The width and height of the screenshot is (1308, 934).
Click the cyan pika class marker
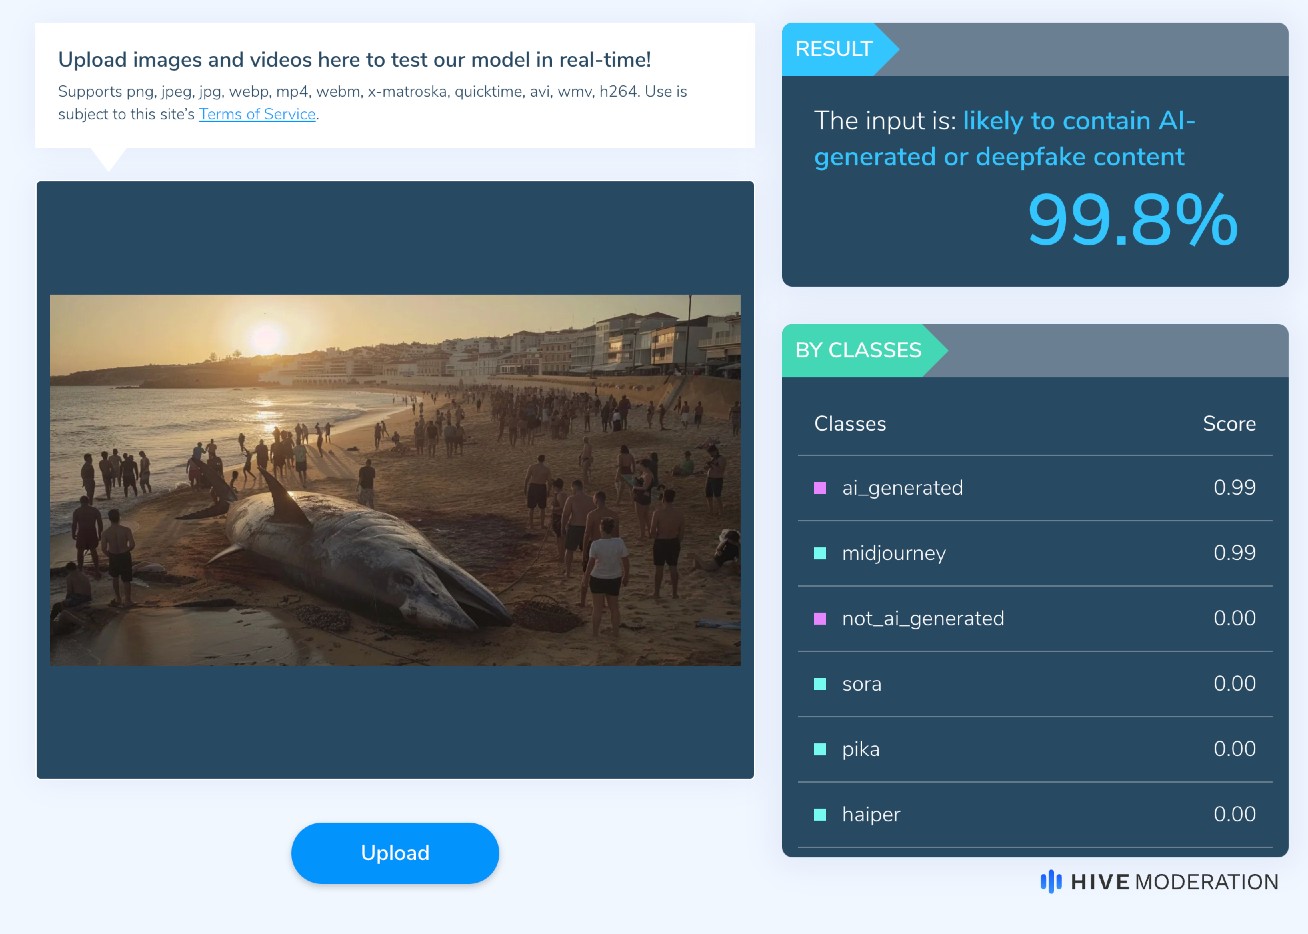pyautogui.click(x=820, y=749)
